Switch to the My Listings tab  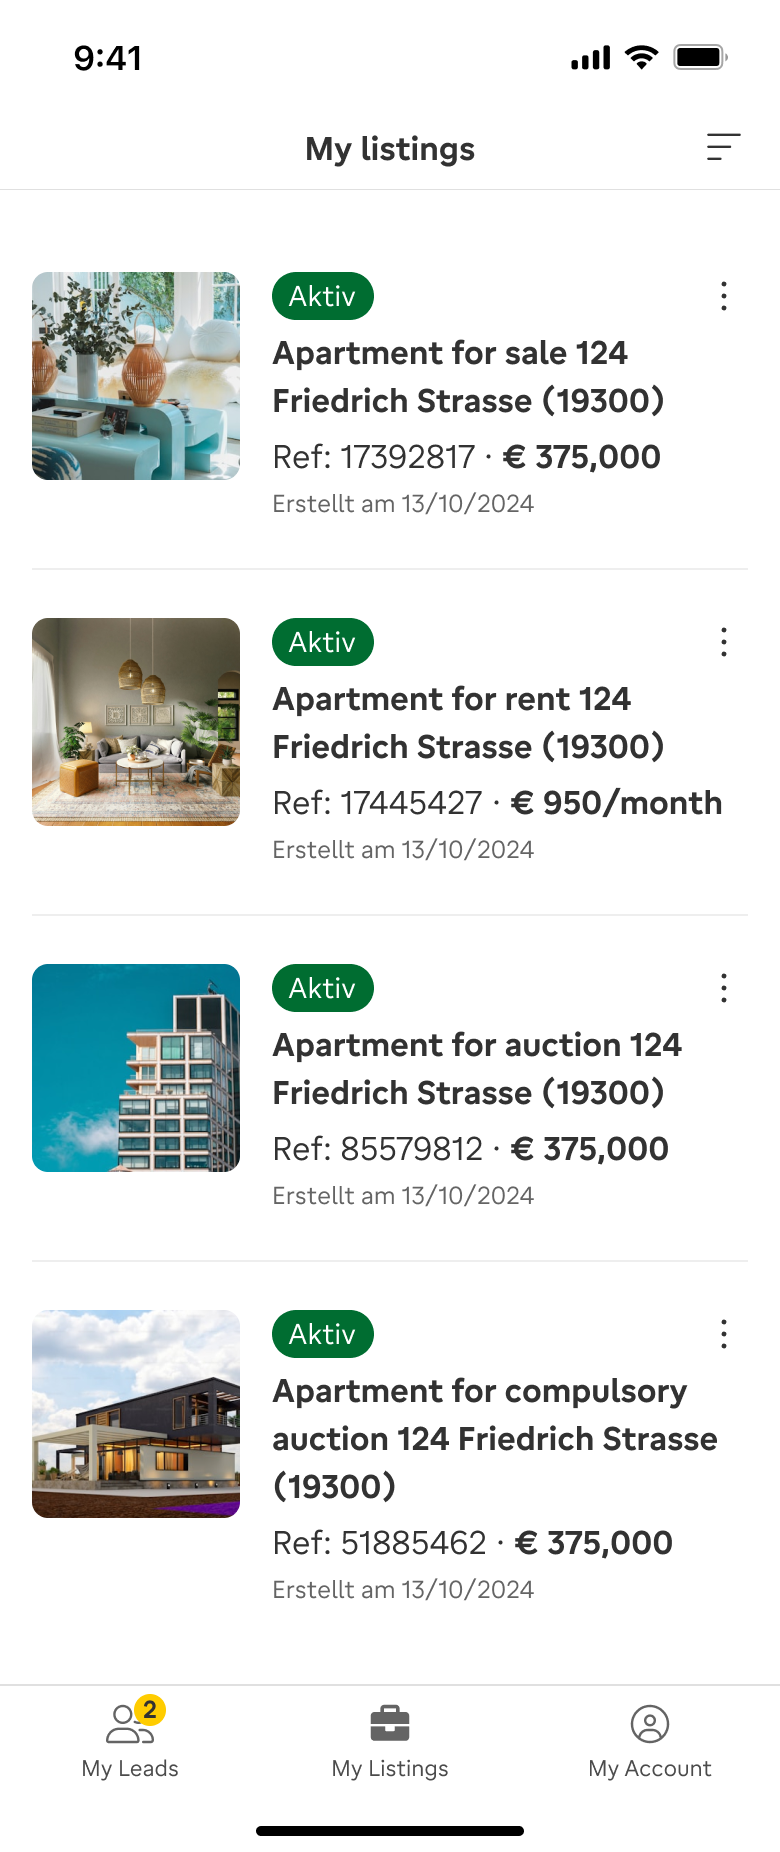(x=390, y=1742)
